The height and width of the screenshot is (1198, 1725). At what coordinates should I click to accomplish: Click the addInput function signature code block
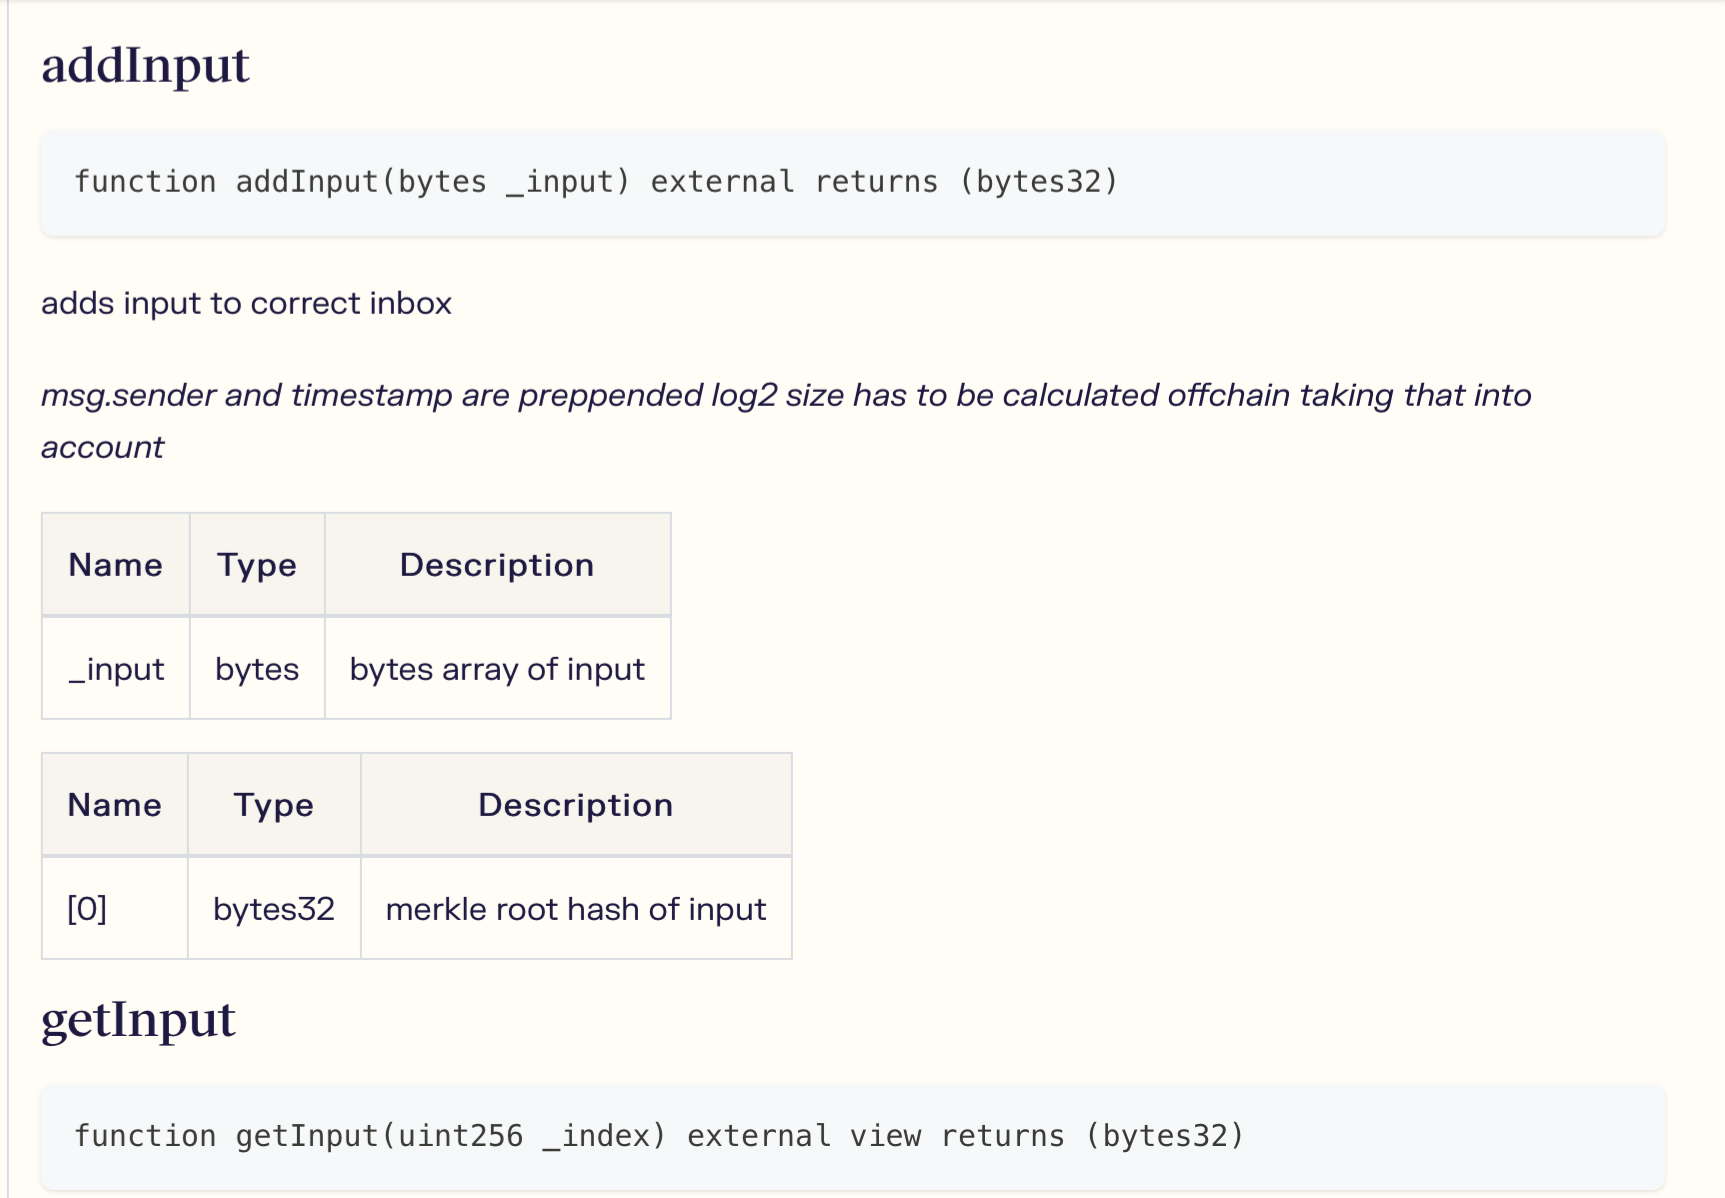point(853,182)
